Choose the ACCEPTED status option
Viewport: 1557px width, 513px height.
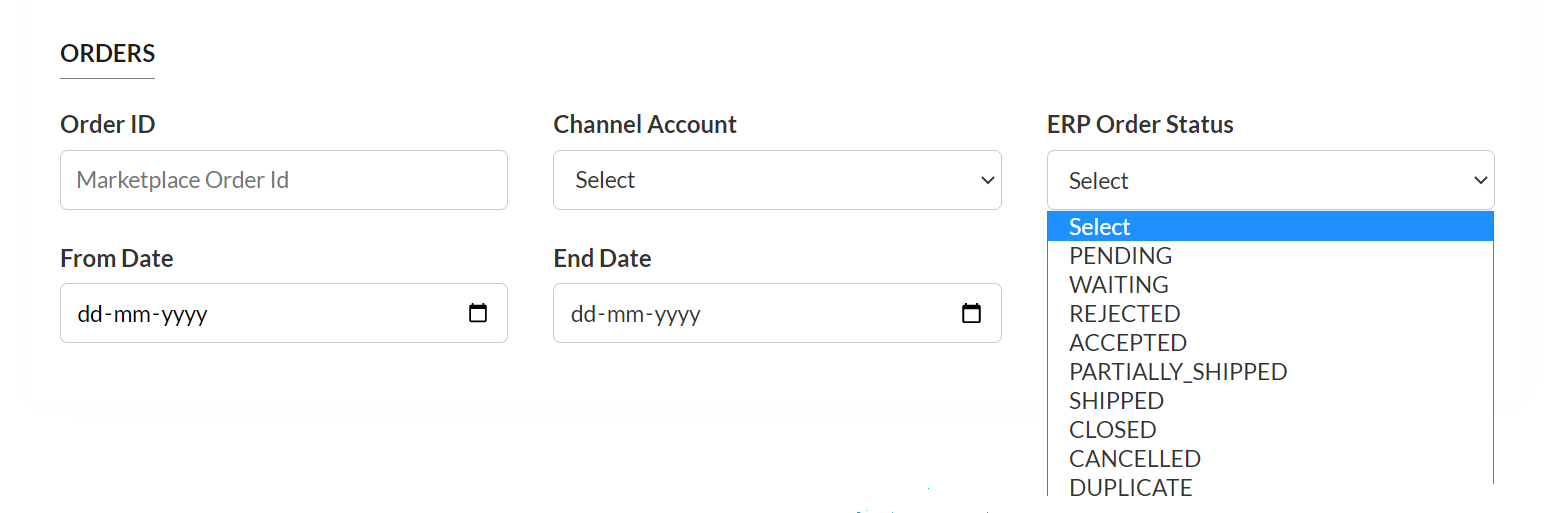point(1128,343)
